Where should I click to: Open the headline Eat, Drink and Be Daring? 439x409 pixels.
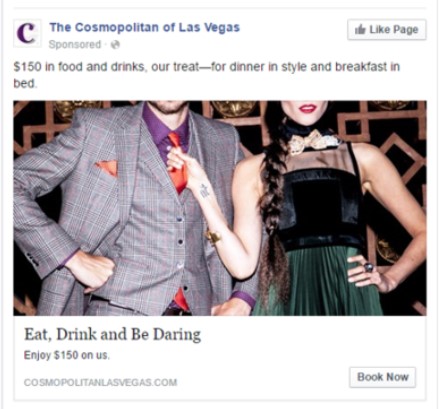[x=112, y=334]
